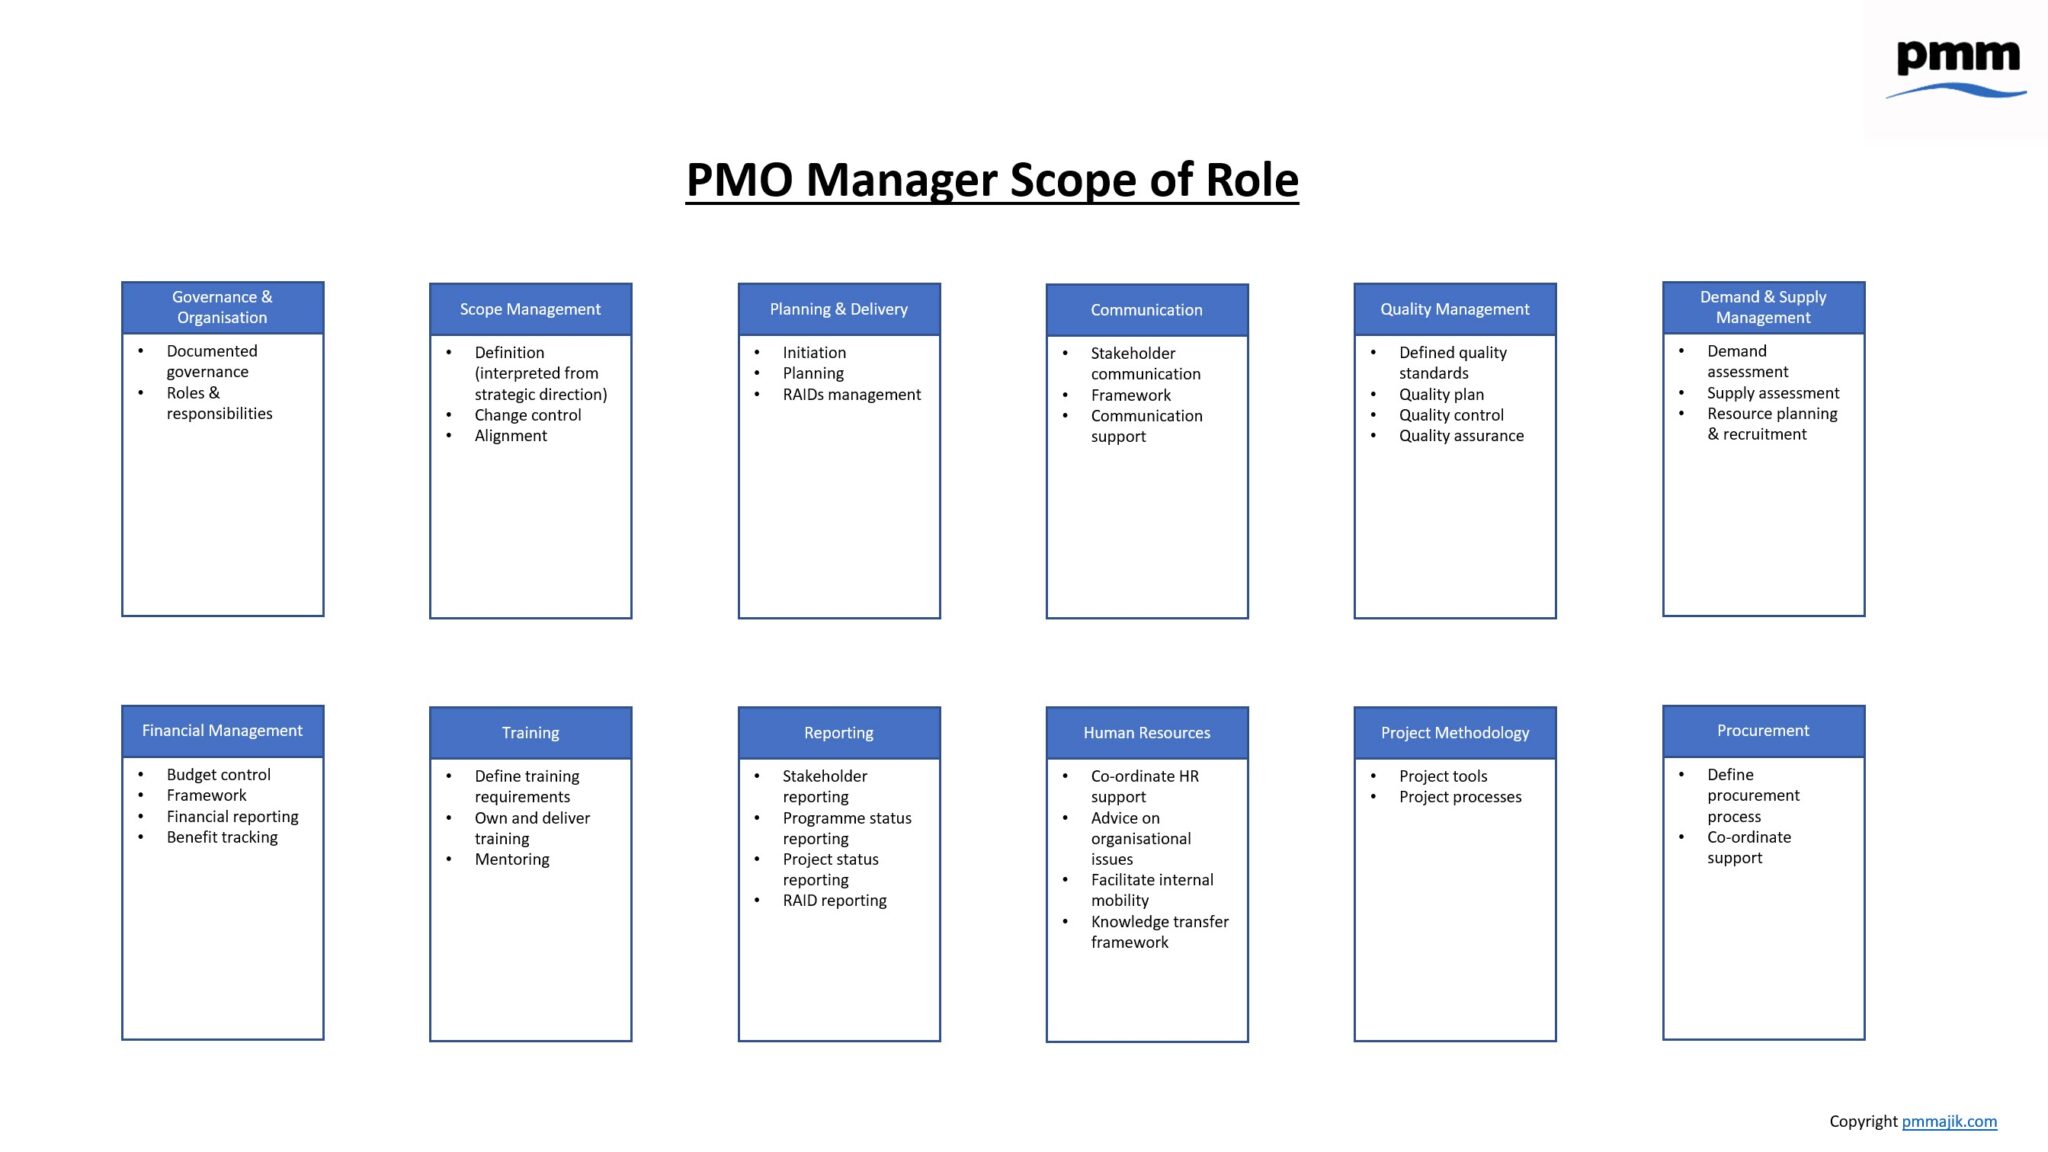This screenshot has height=1152, width=2048.
Task: Click the Communication box header
Action: [1148, 307]
